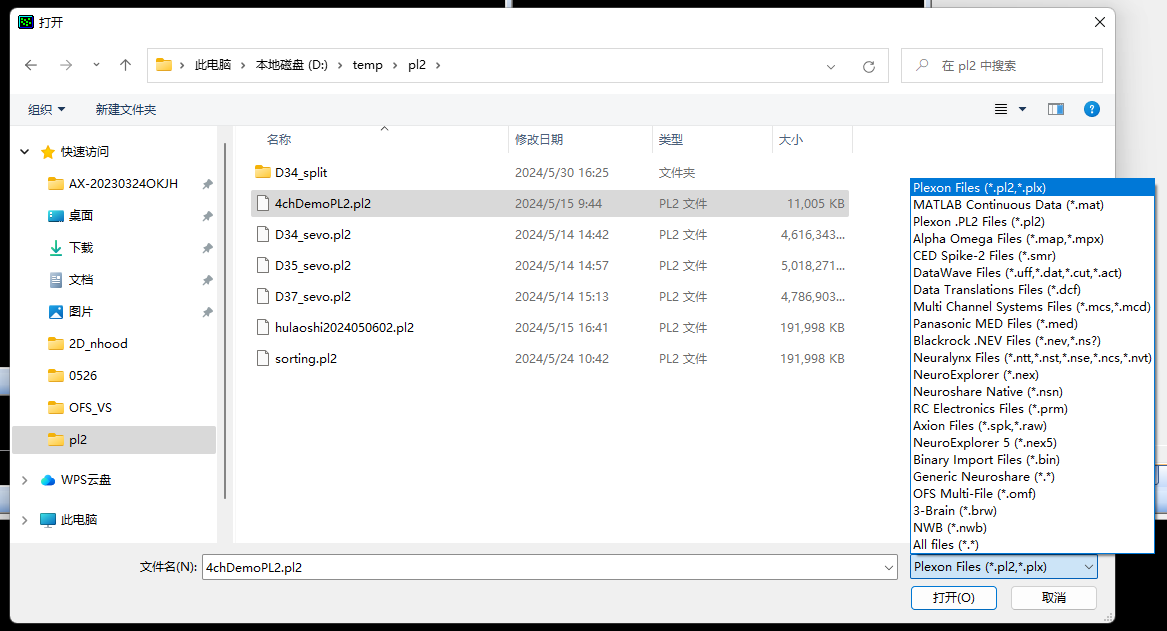Close the 打开 dialog
This screenshot has height=631, width=1167.
point(1099,22)
